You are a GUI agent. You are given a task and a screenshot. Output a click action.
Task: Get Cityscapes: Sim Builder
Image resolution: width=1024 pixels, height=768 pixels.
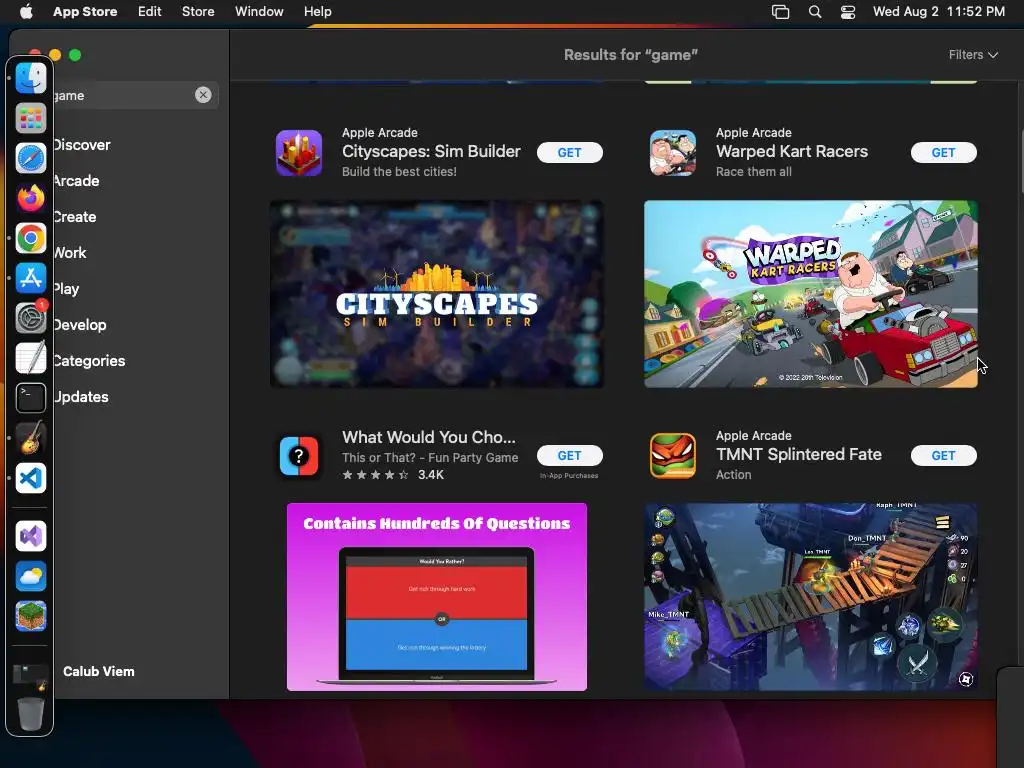[569, 152]
